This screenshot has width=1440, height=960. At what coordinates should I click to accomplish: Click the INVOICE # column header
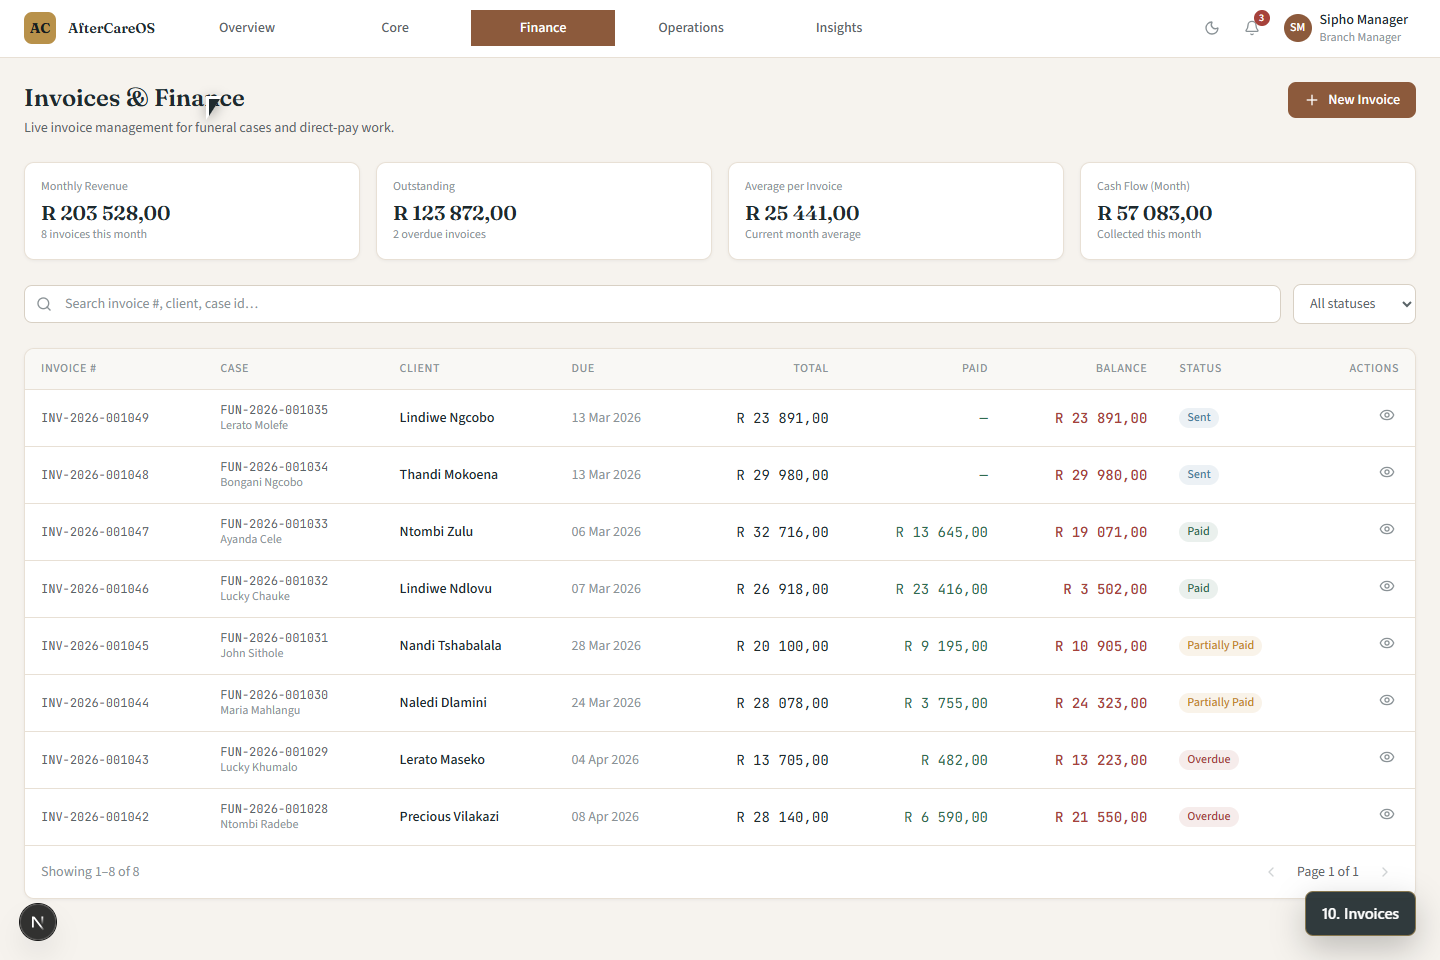pos(69,369)
